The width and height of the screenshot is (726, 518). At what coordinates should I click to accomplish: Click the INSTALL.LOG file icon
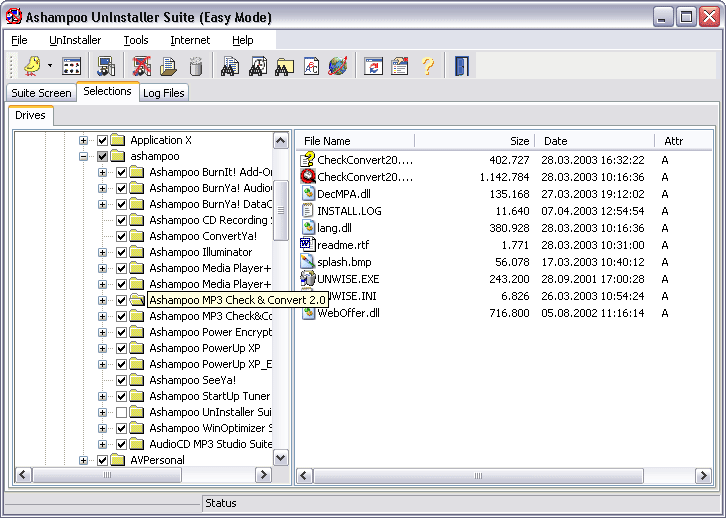click(x=307, y=211)
